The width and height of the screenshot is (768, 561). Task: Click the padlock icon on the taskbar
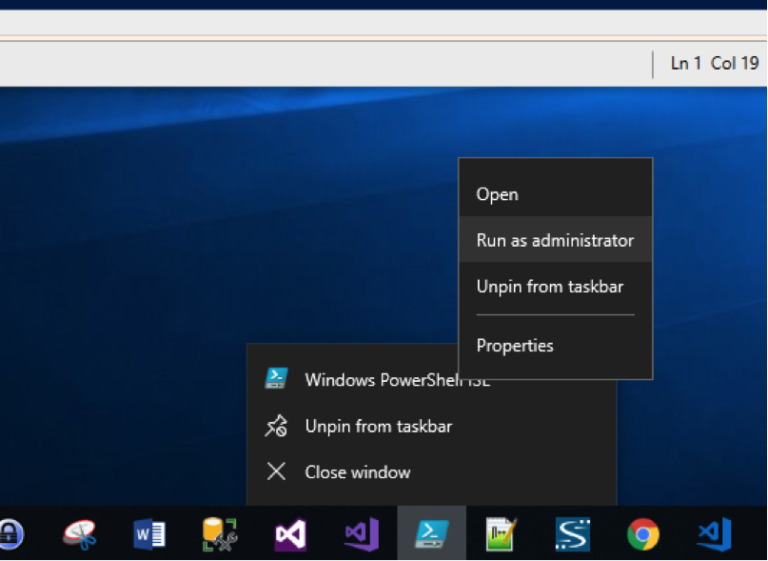click(x=10, y=535)
